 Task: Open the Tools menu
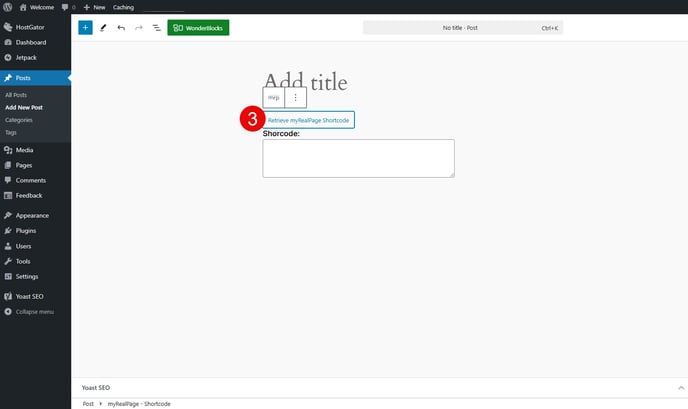click(35, 262)
